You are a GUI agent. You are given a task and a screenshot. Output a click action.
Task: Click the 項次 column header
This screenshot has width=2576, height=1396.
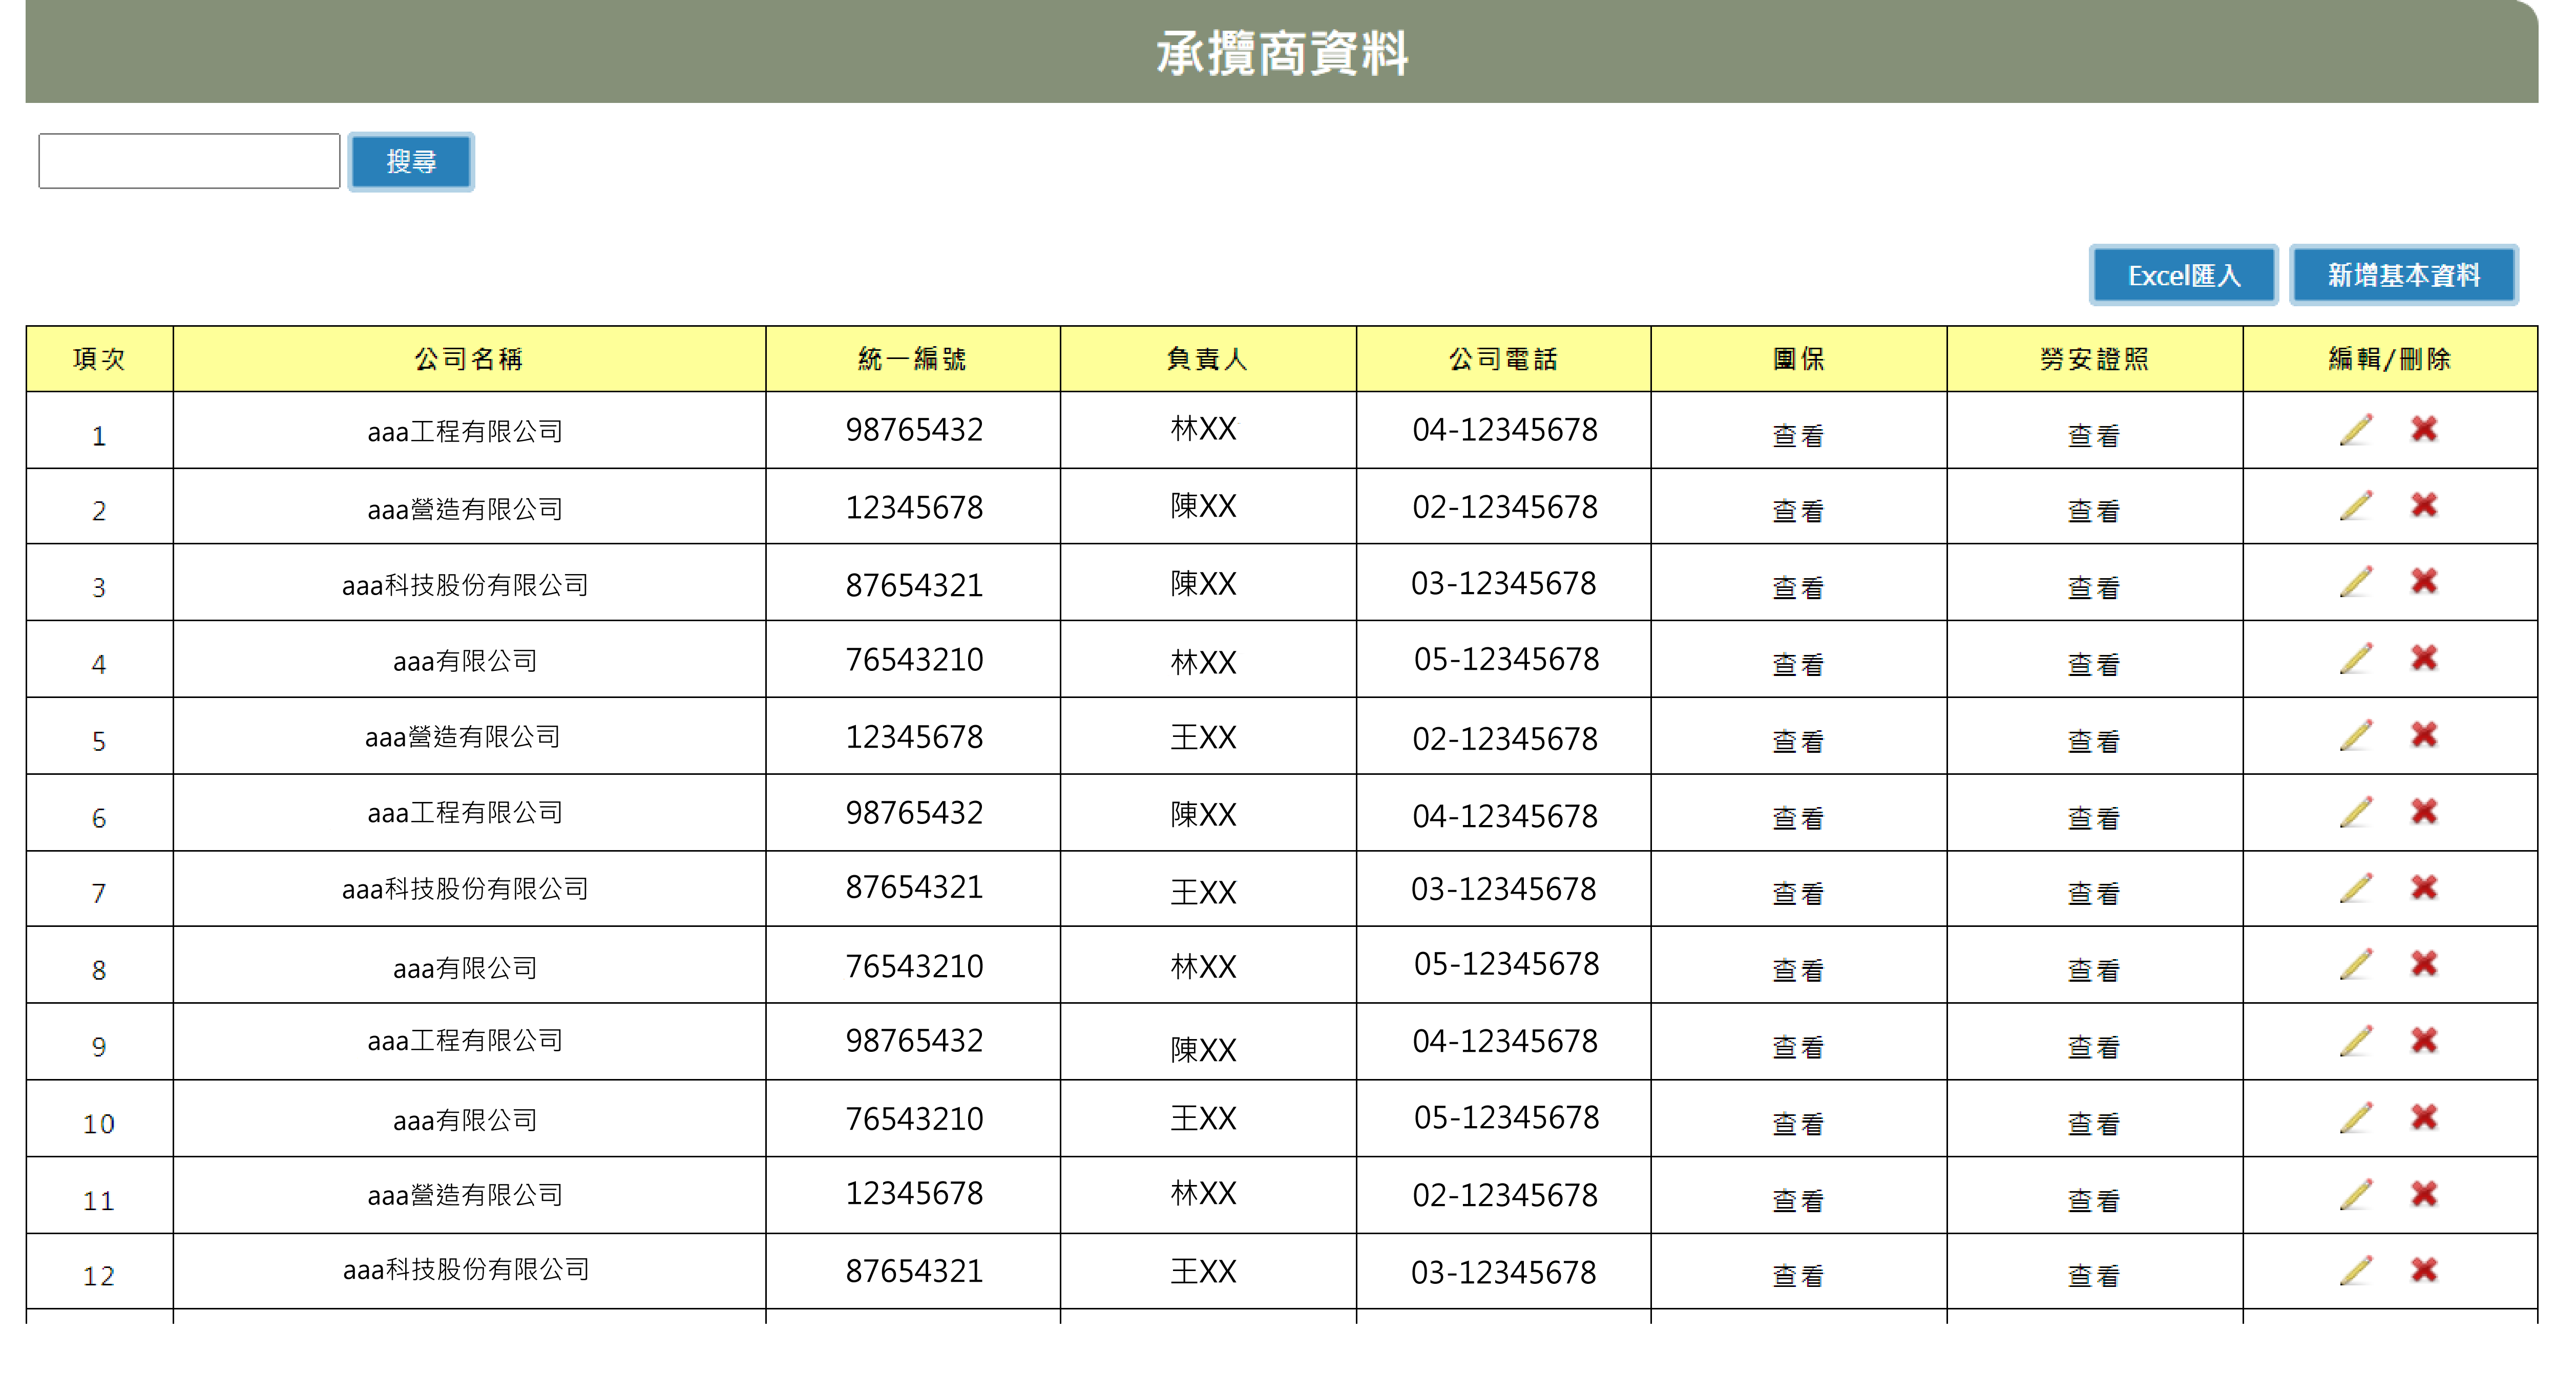click(99, 359)
